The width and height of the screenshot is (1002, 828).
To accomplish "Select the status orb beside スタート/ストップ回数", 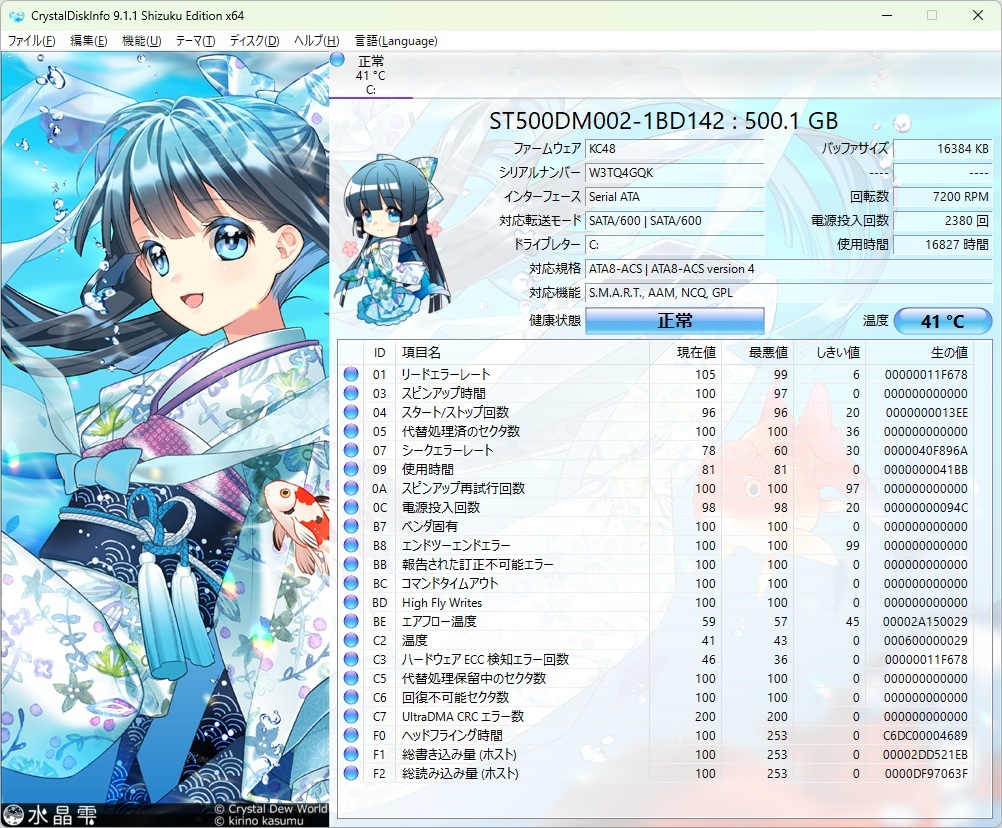I will tap(351, 412).
